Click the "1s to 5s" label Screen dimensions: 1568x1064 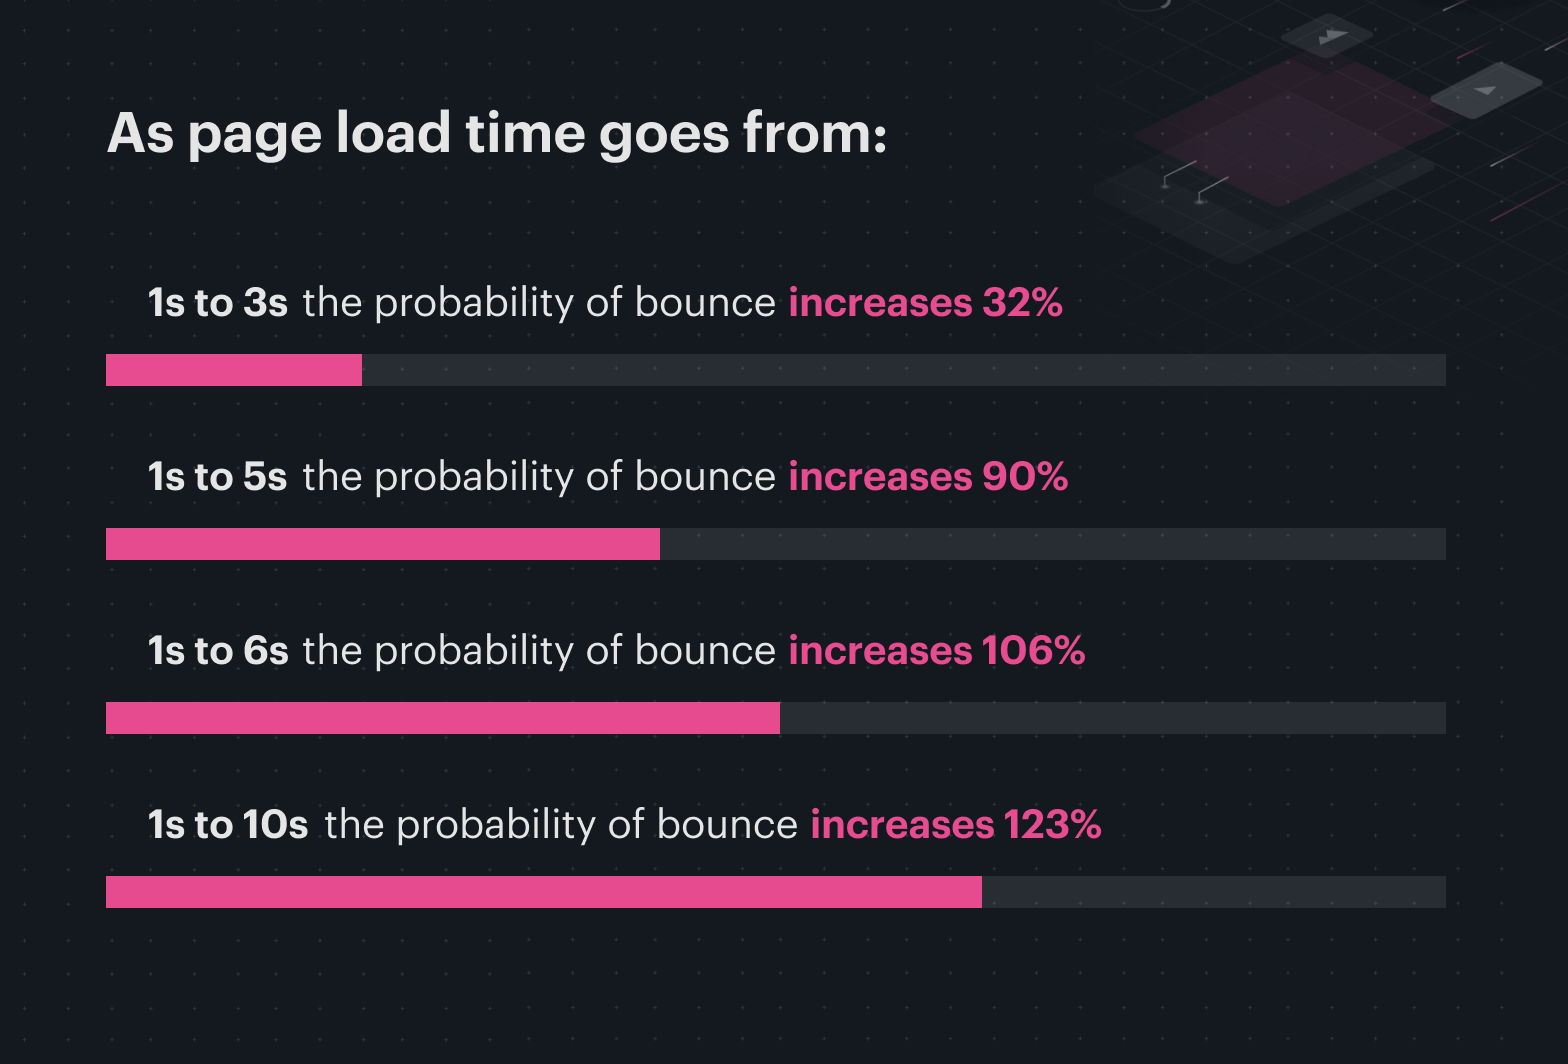tap(218, 477)
